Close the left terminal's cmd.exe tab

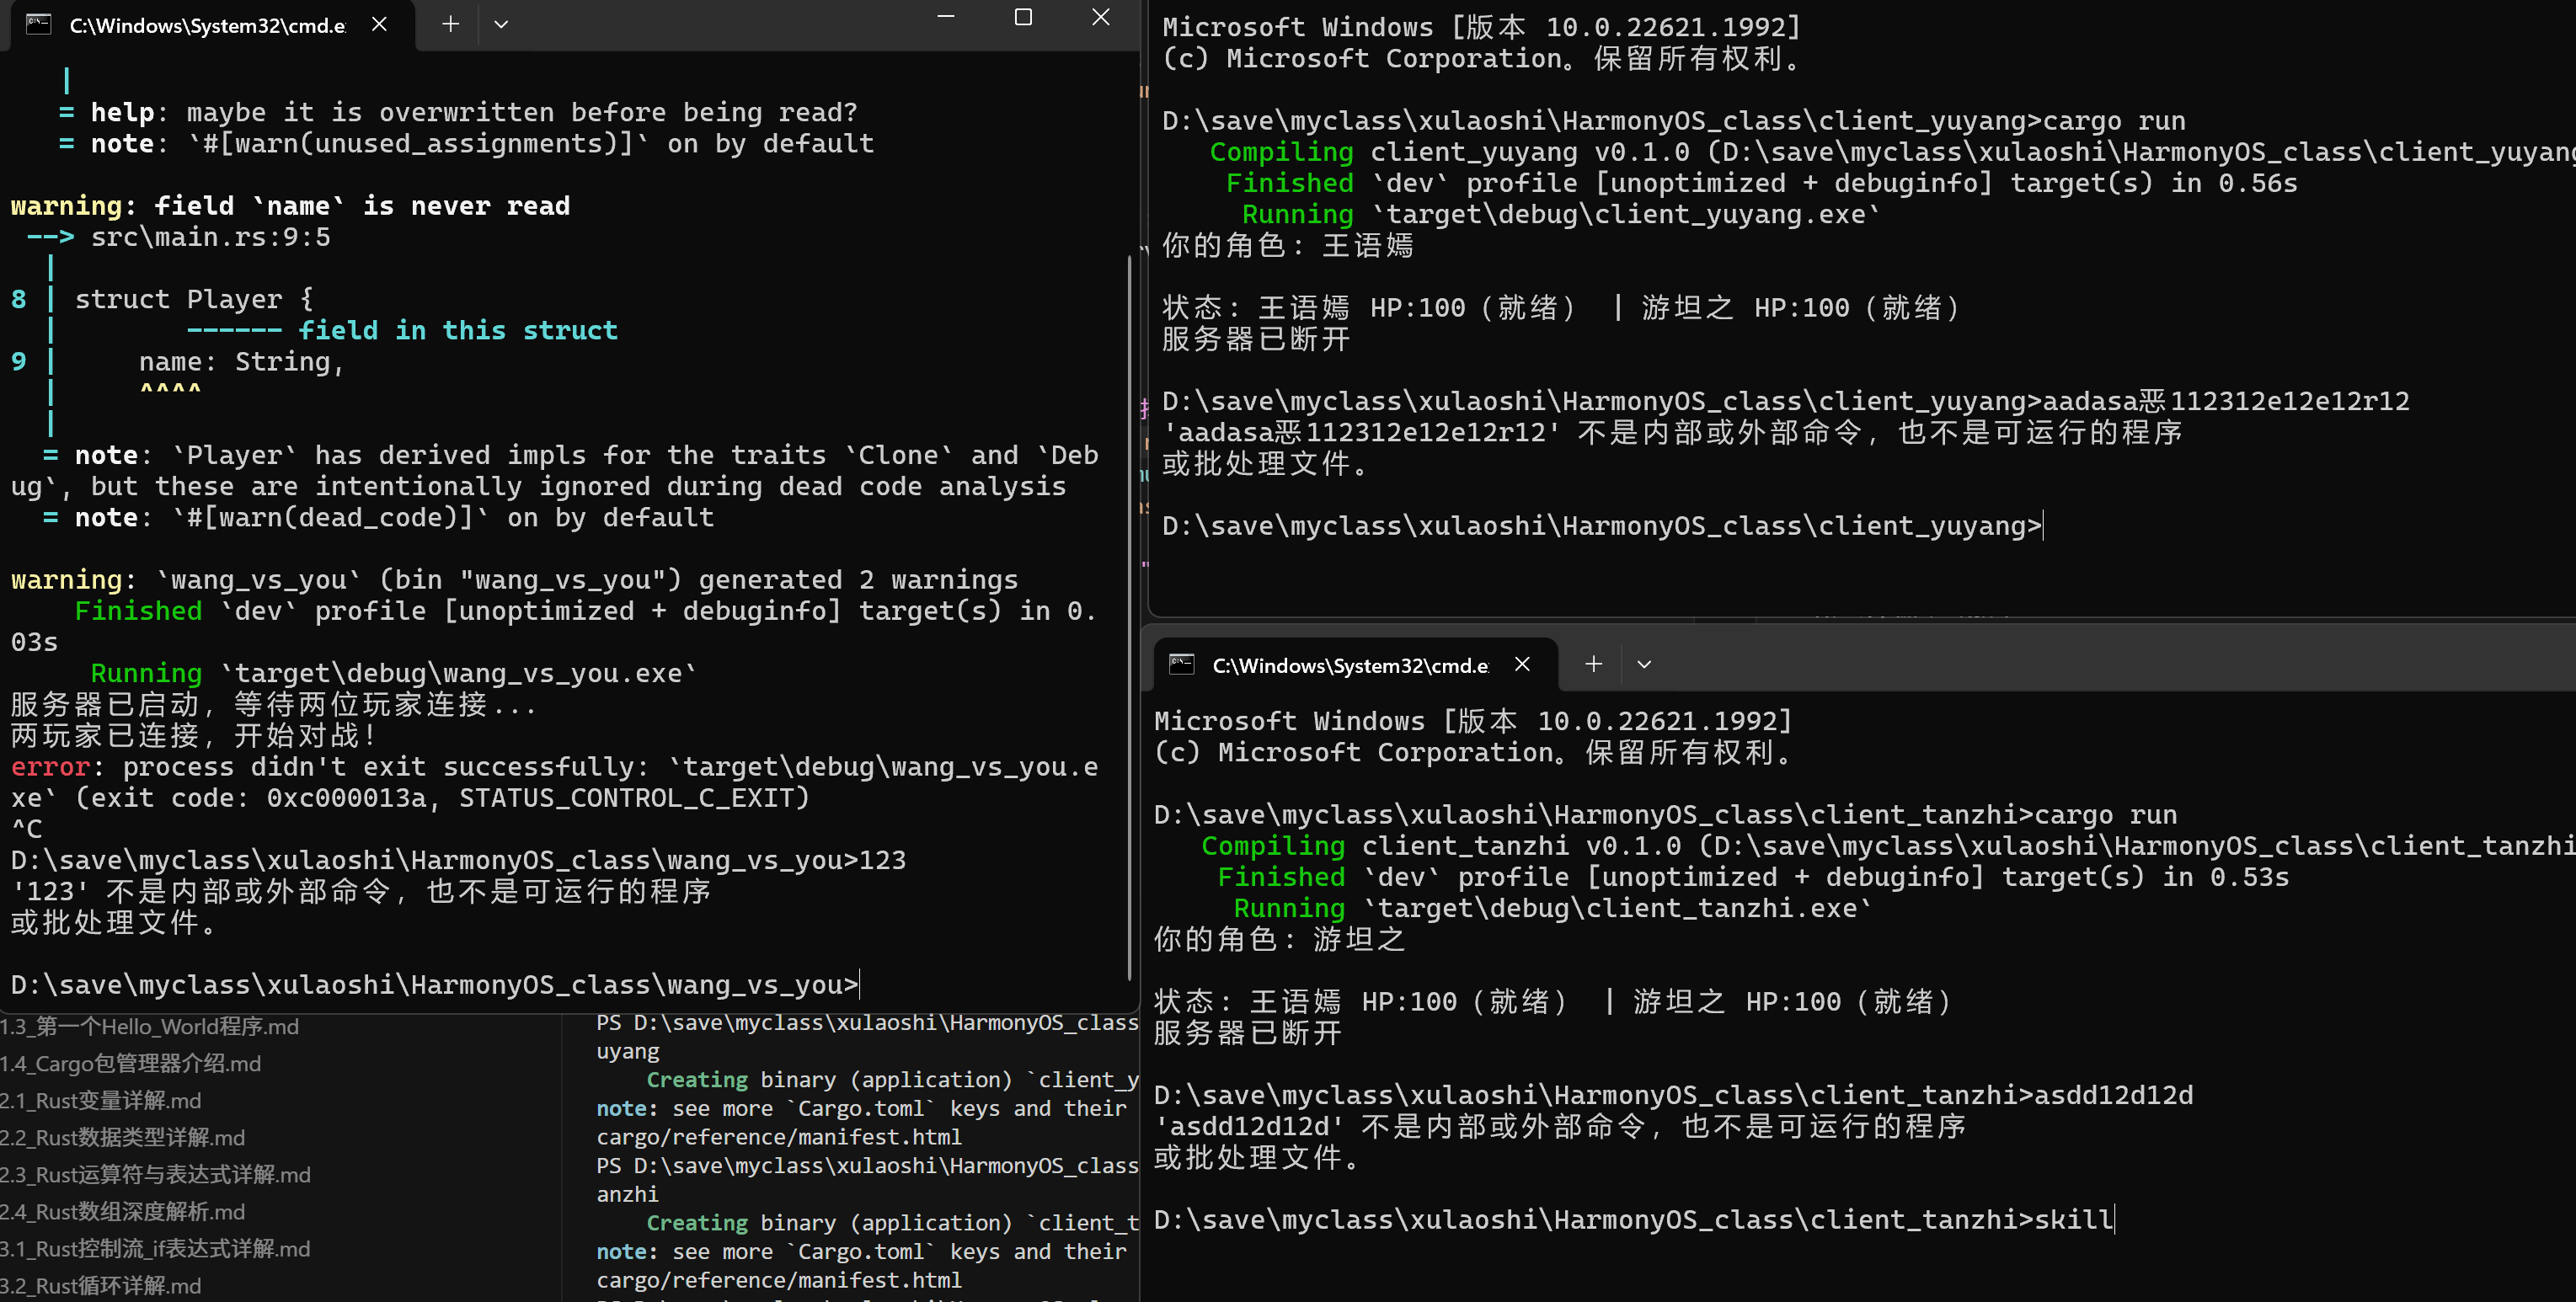click(x=379, y=24)
